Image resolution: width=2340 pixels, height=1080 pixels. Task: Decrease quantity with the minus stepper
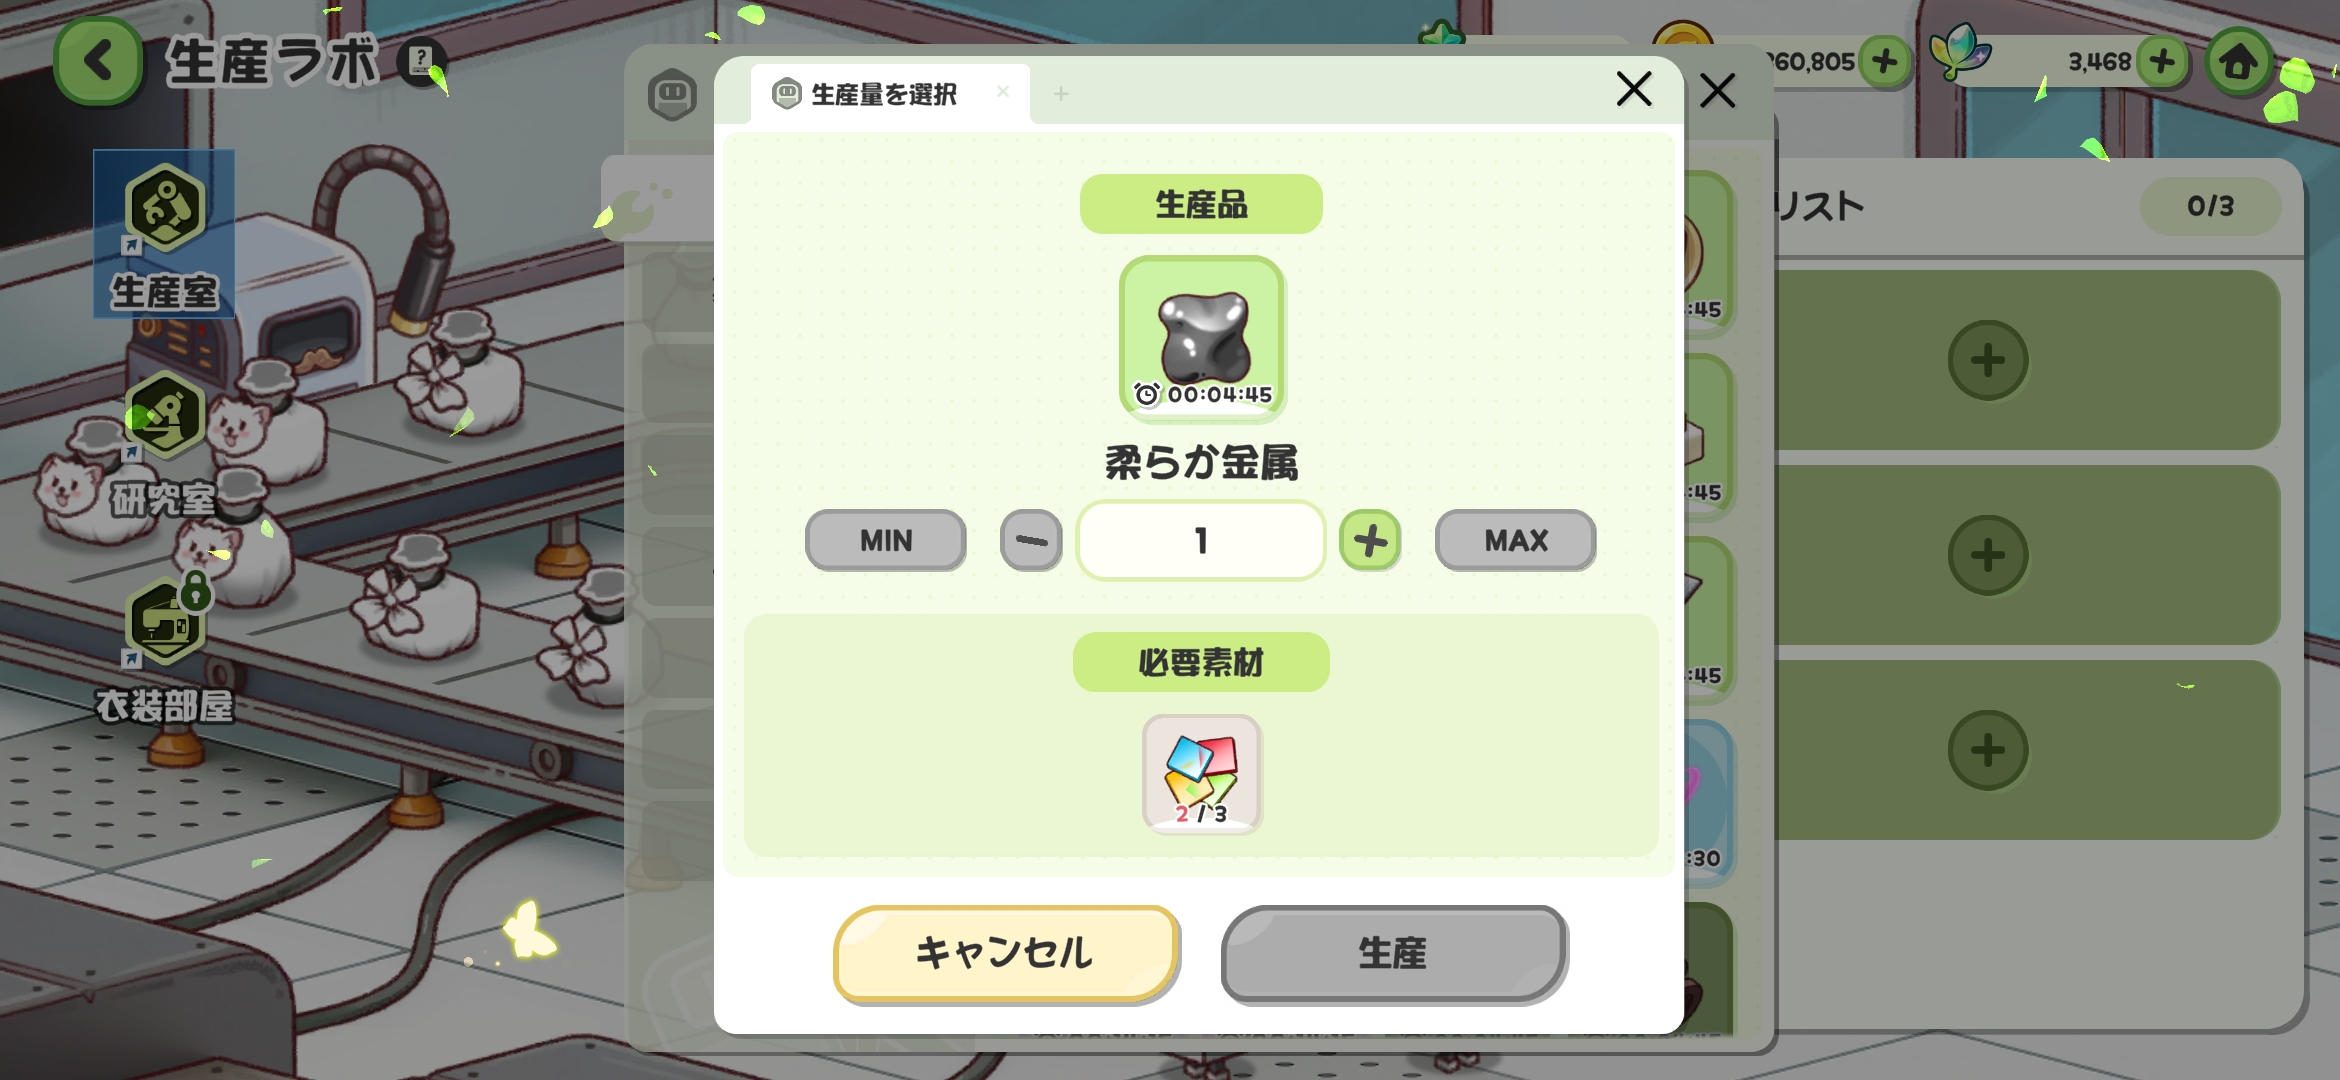tap(1031, 541)
